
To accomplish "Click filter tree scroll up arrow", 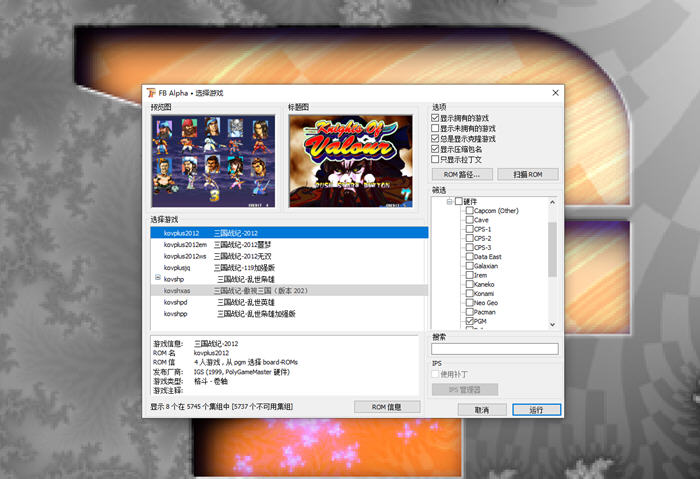I will pos(553,202).
